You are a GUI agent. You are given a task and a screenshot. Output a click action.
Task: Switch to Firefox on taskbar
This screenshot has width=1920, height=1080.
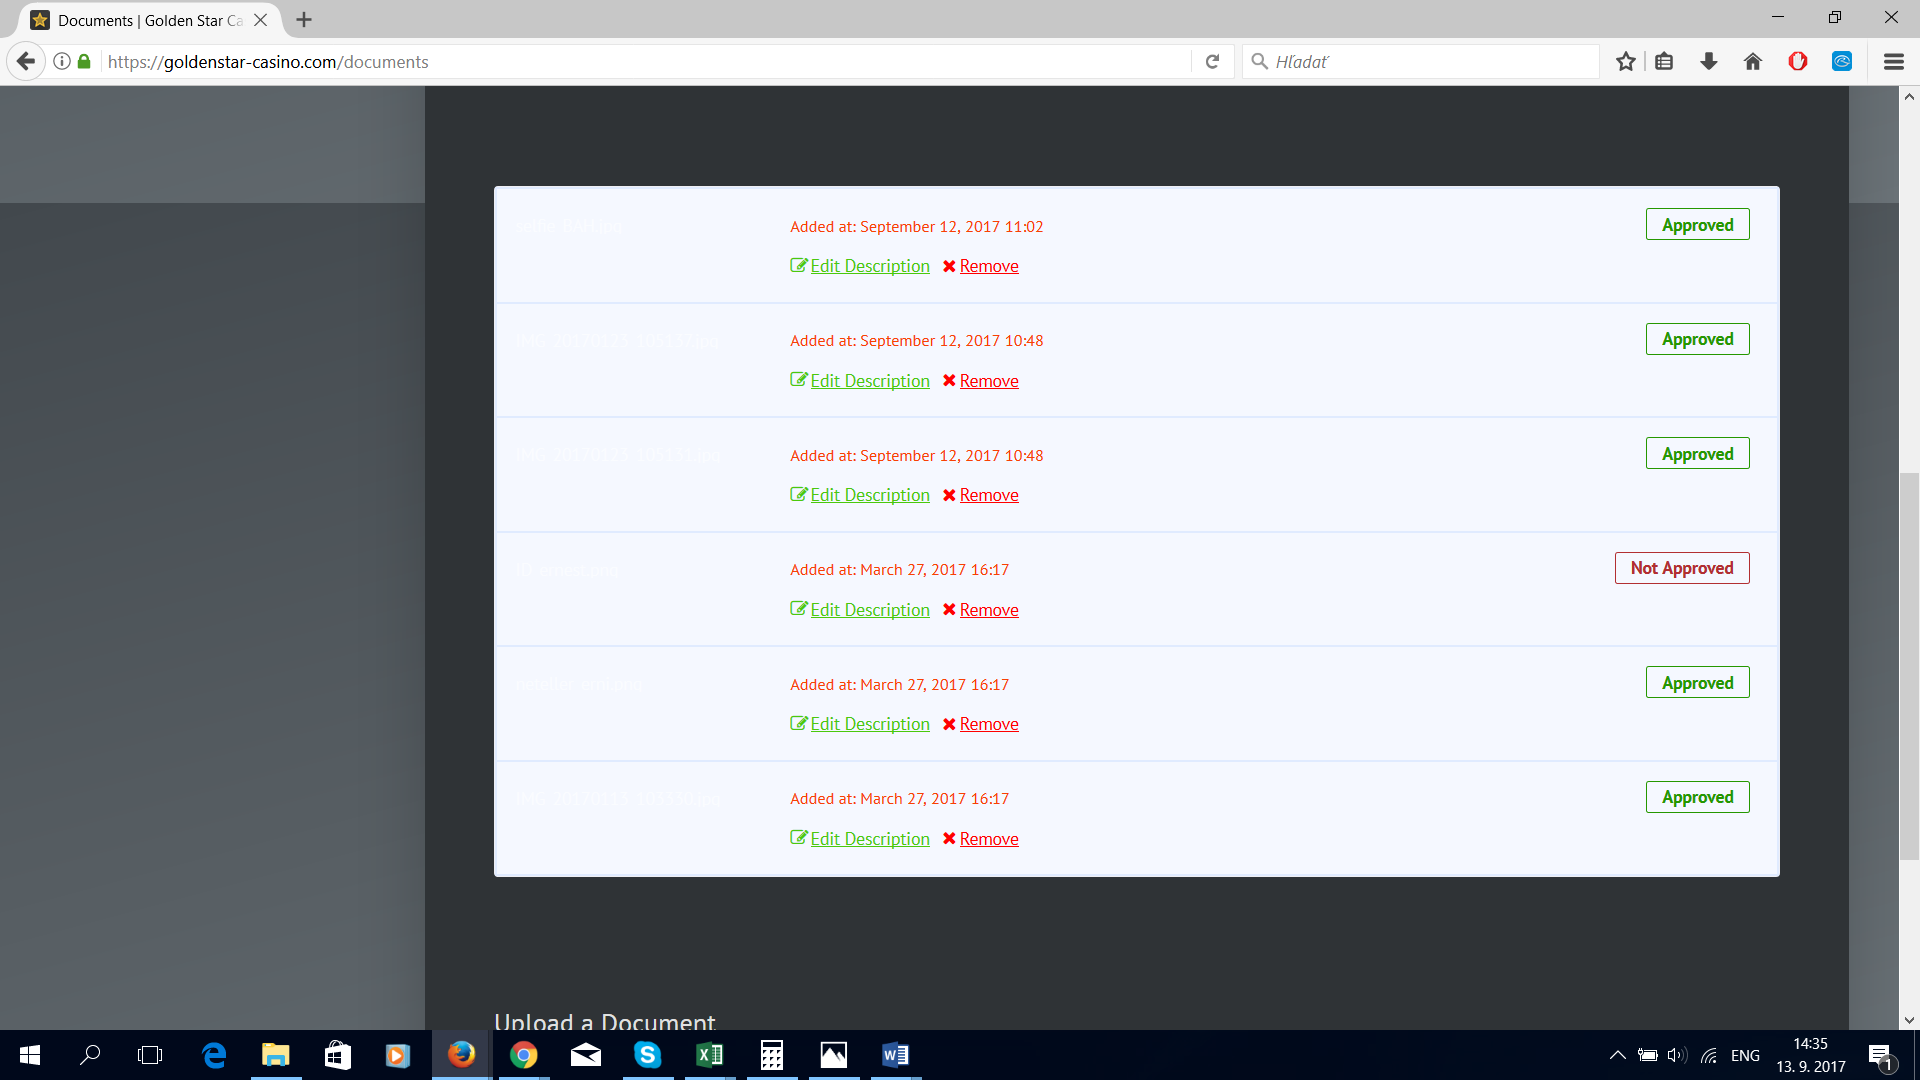pyautogui.click(x=461, y=1055)
